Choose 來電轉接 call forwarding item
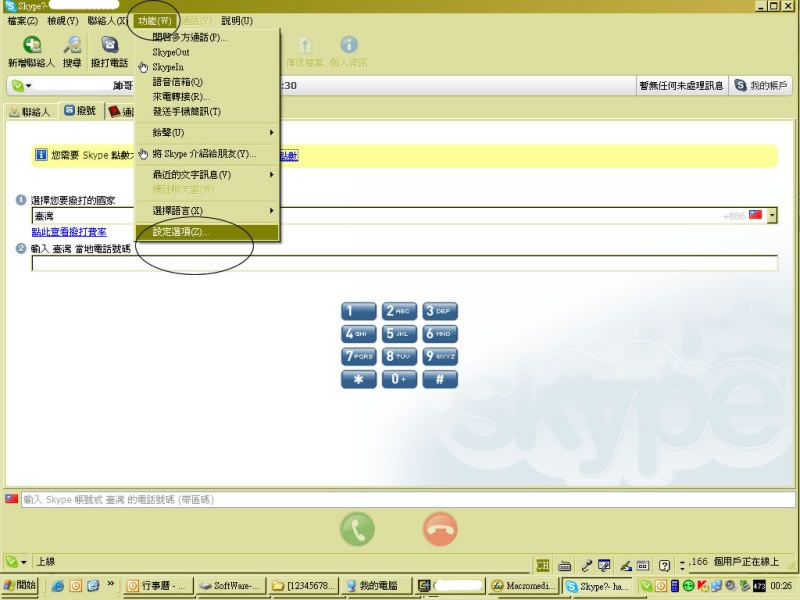 coord(207,96)
